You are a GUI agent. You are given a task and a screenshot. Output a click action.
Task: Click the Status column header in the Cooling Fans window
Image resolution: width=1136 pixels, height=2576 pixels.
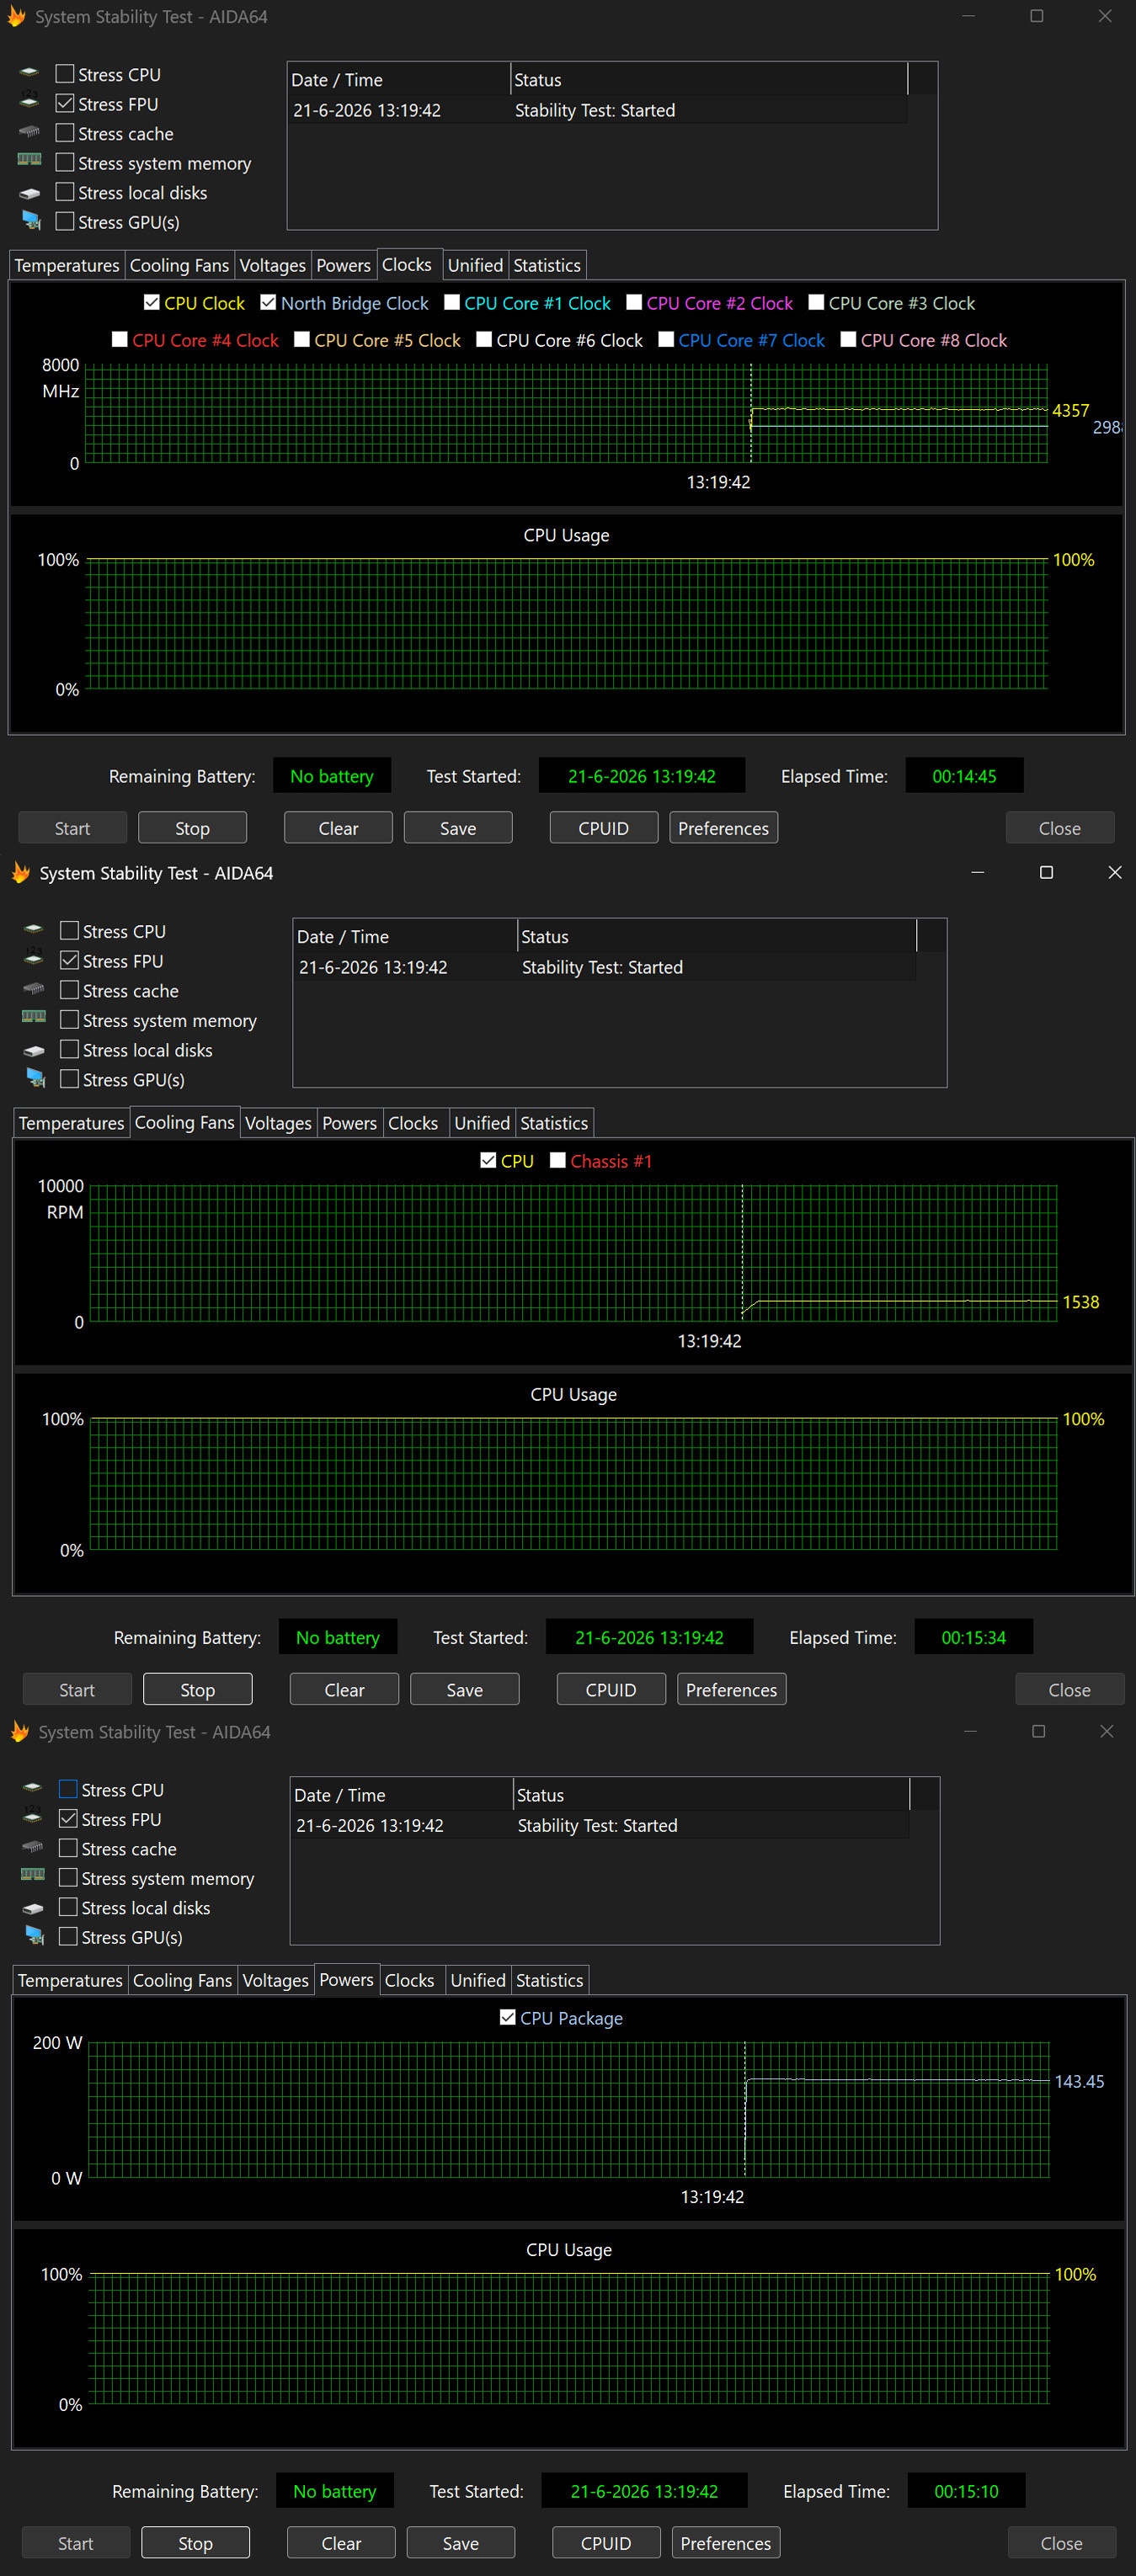(x=717, y=937)
